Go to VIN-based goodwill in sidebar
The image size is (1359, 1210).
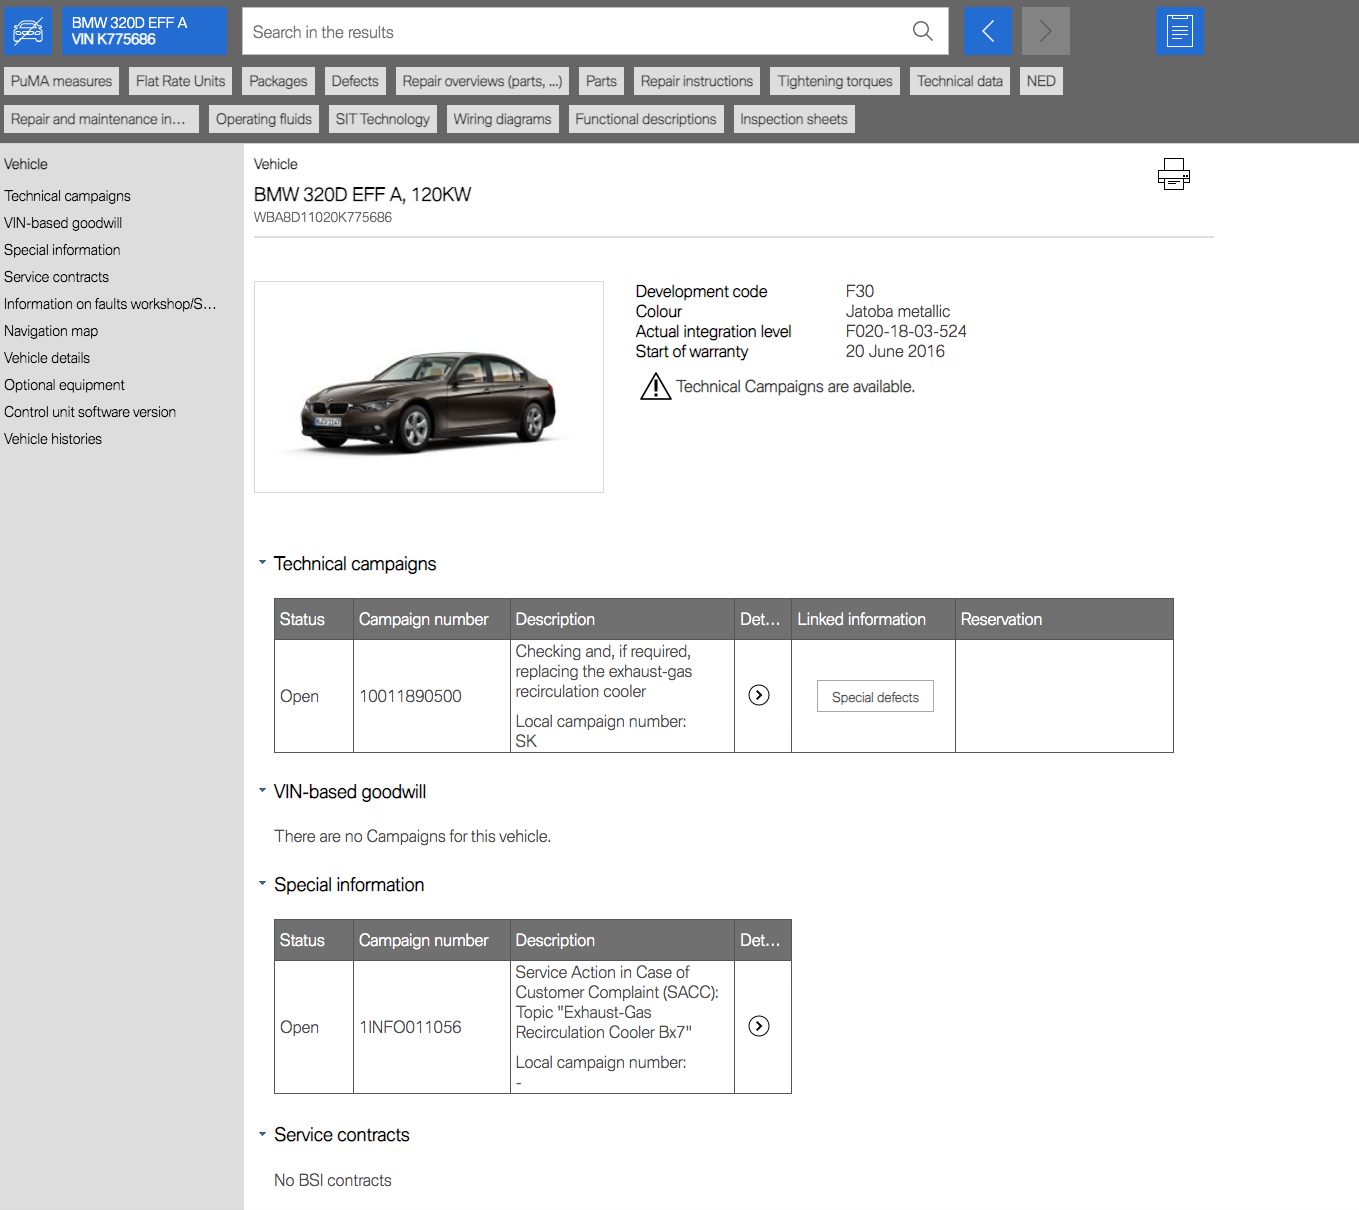pos(63,223)
